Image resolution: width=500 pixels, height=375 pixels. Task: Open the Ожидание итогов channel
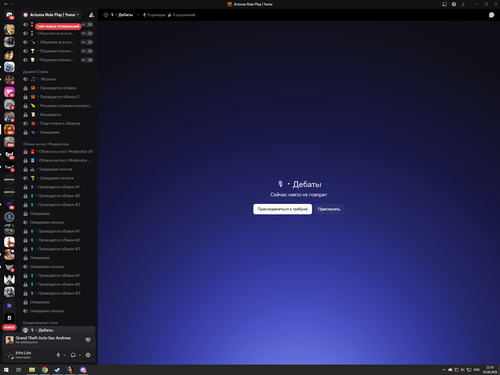click(x=58, y=169)
